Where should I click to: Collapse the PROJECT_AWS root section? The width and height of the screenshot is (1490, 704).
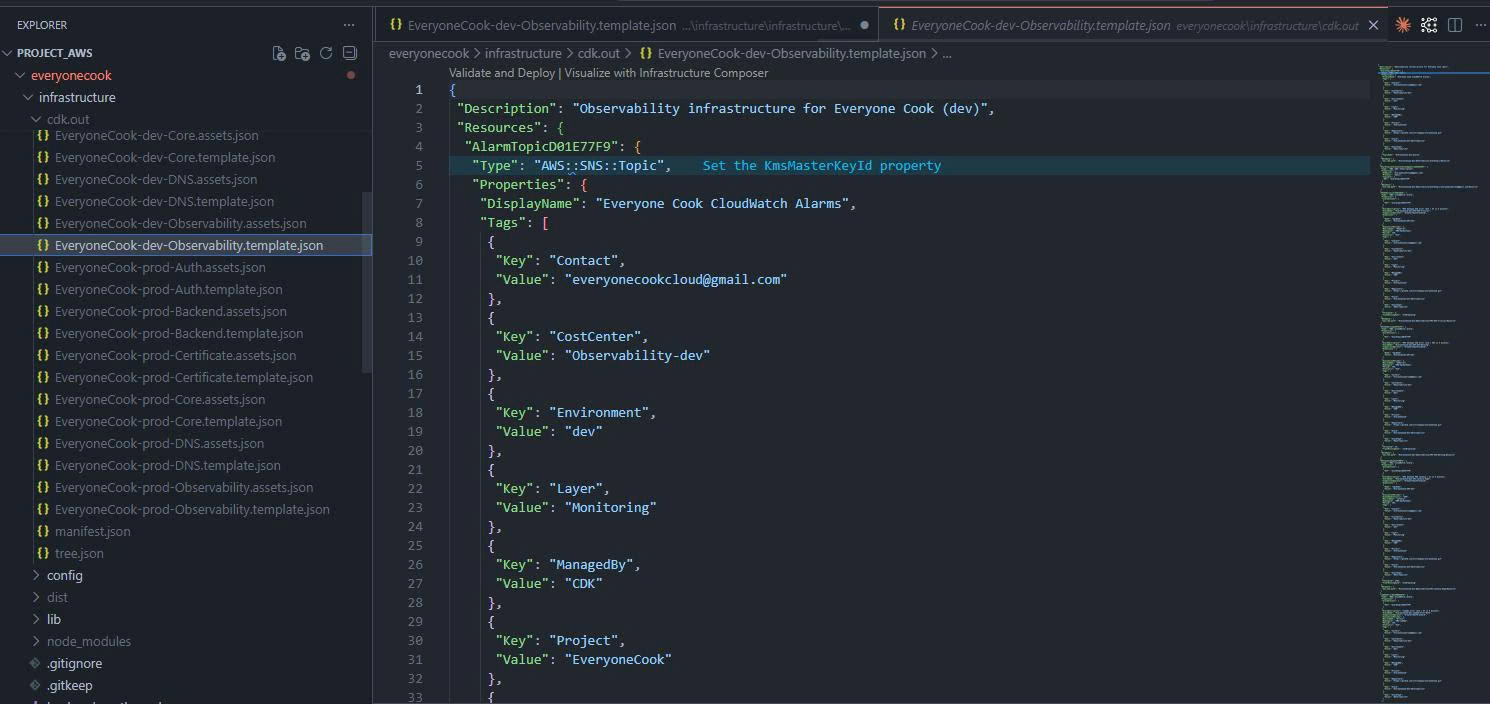pyautogui.click(x=8, y=53)
